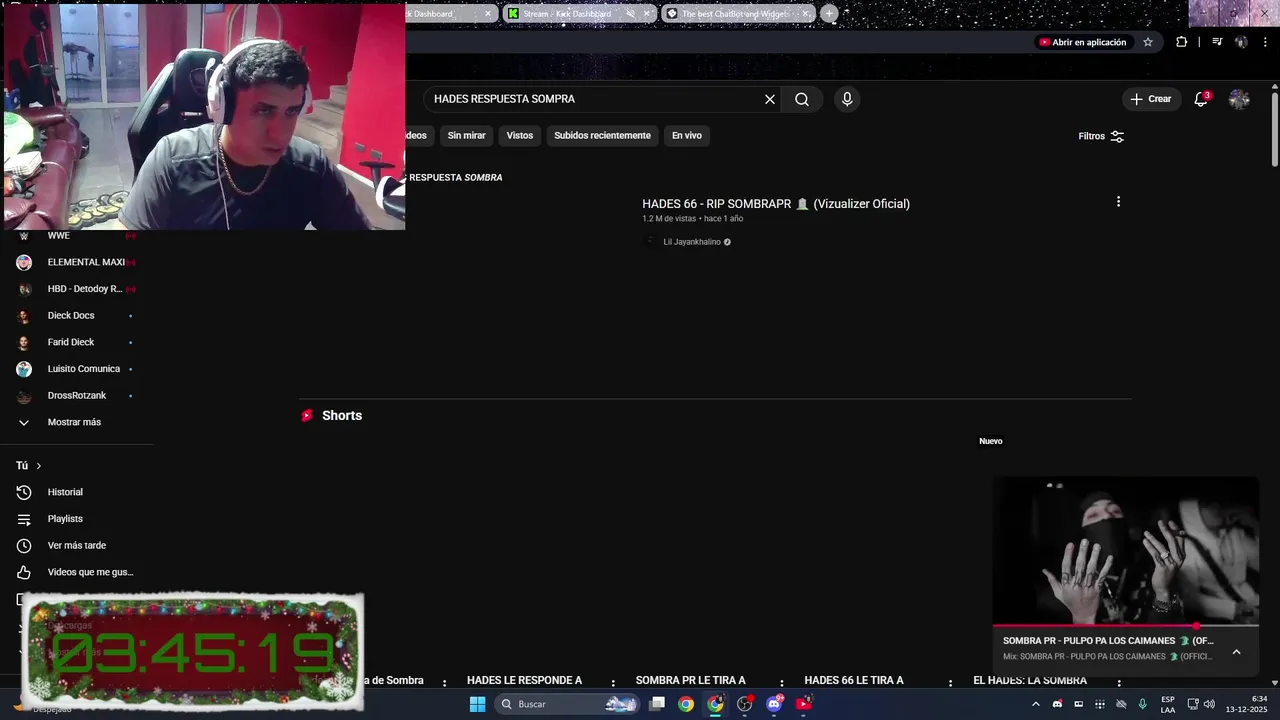Screen dimensions: 1280x720
Task: Close the Stream - Kick Dashboard tab
Action: pos(647,14)
